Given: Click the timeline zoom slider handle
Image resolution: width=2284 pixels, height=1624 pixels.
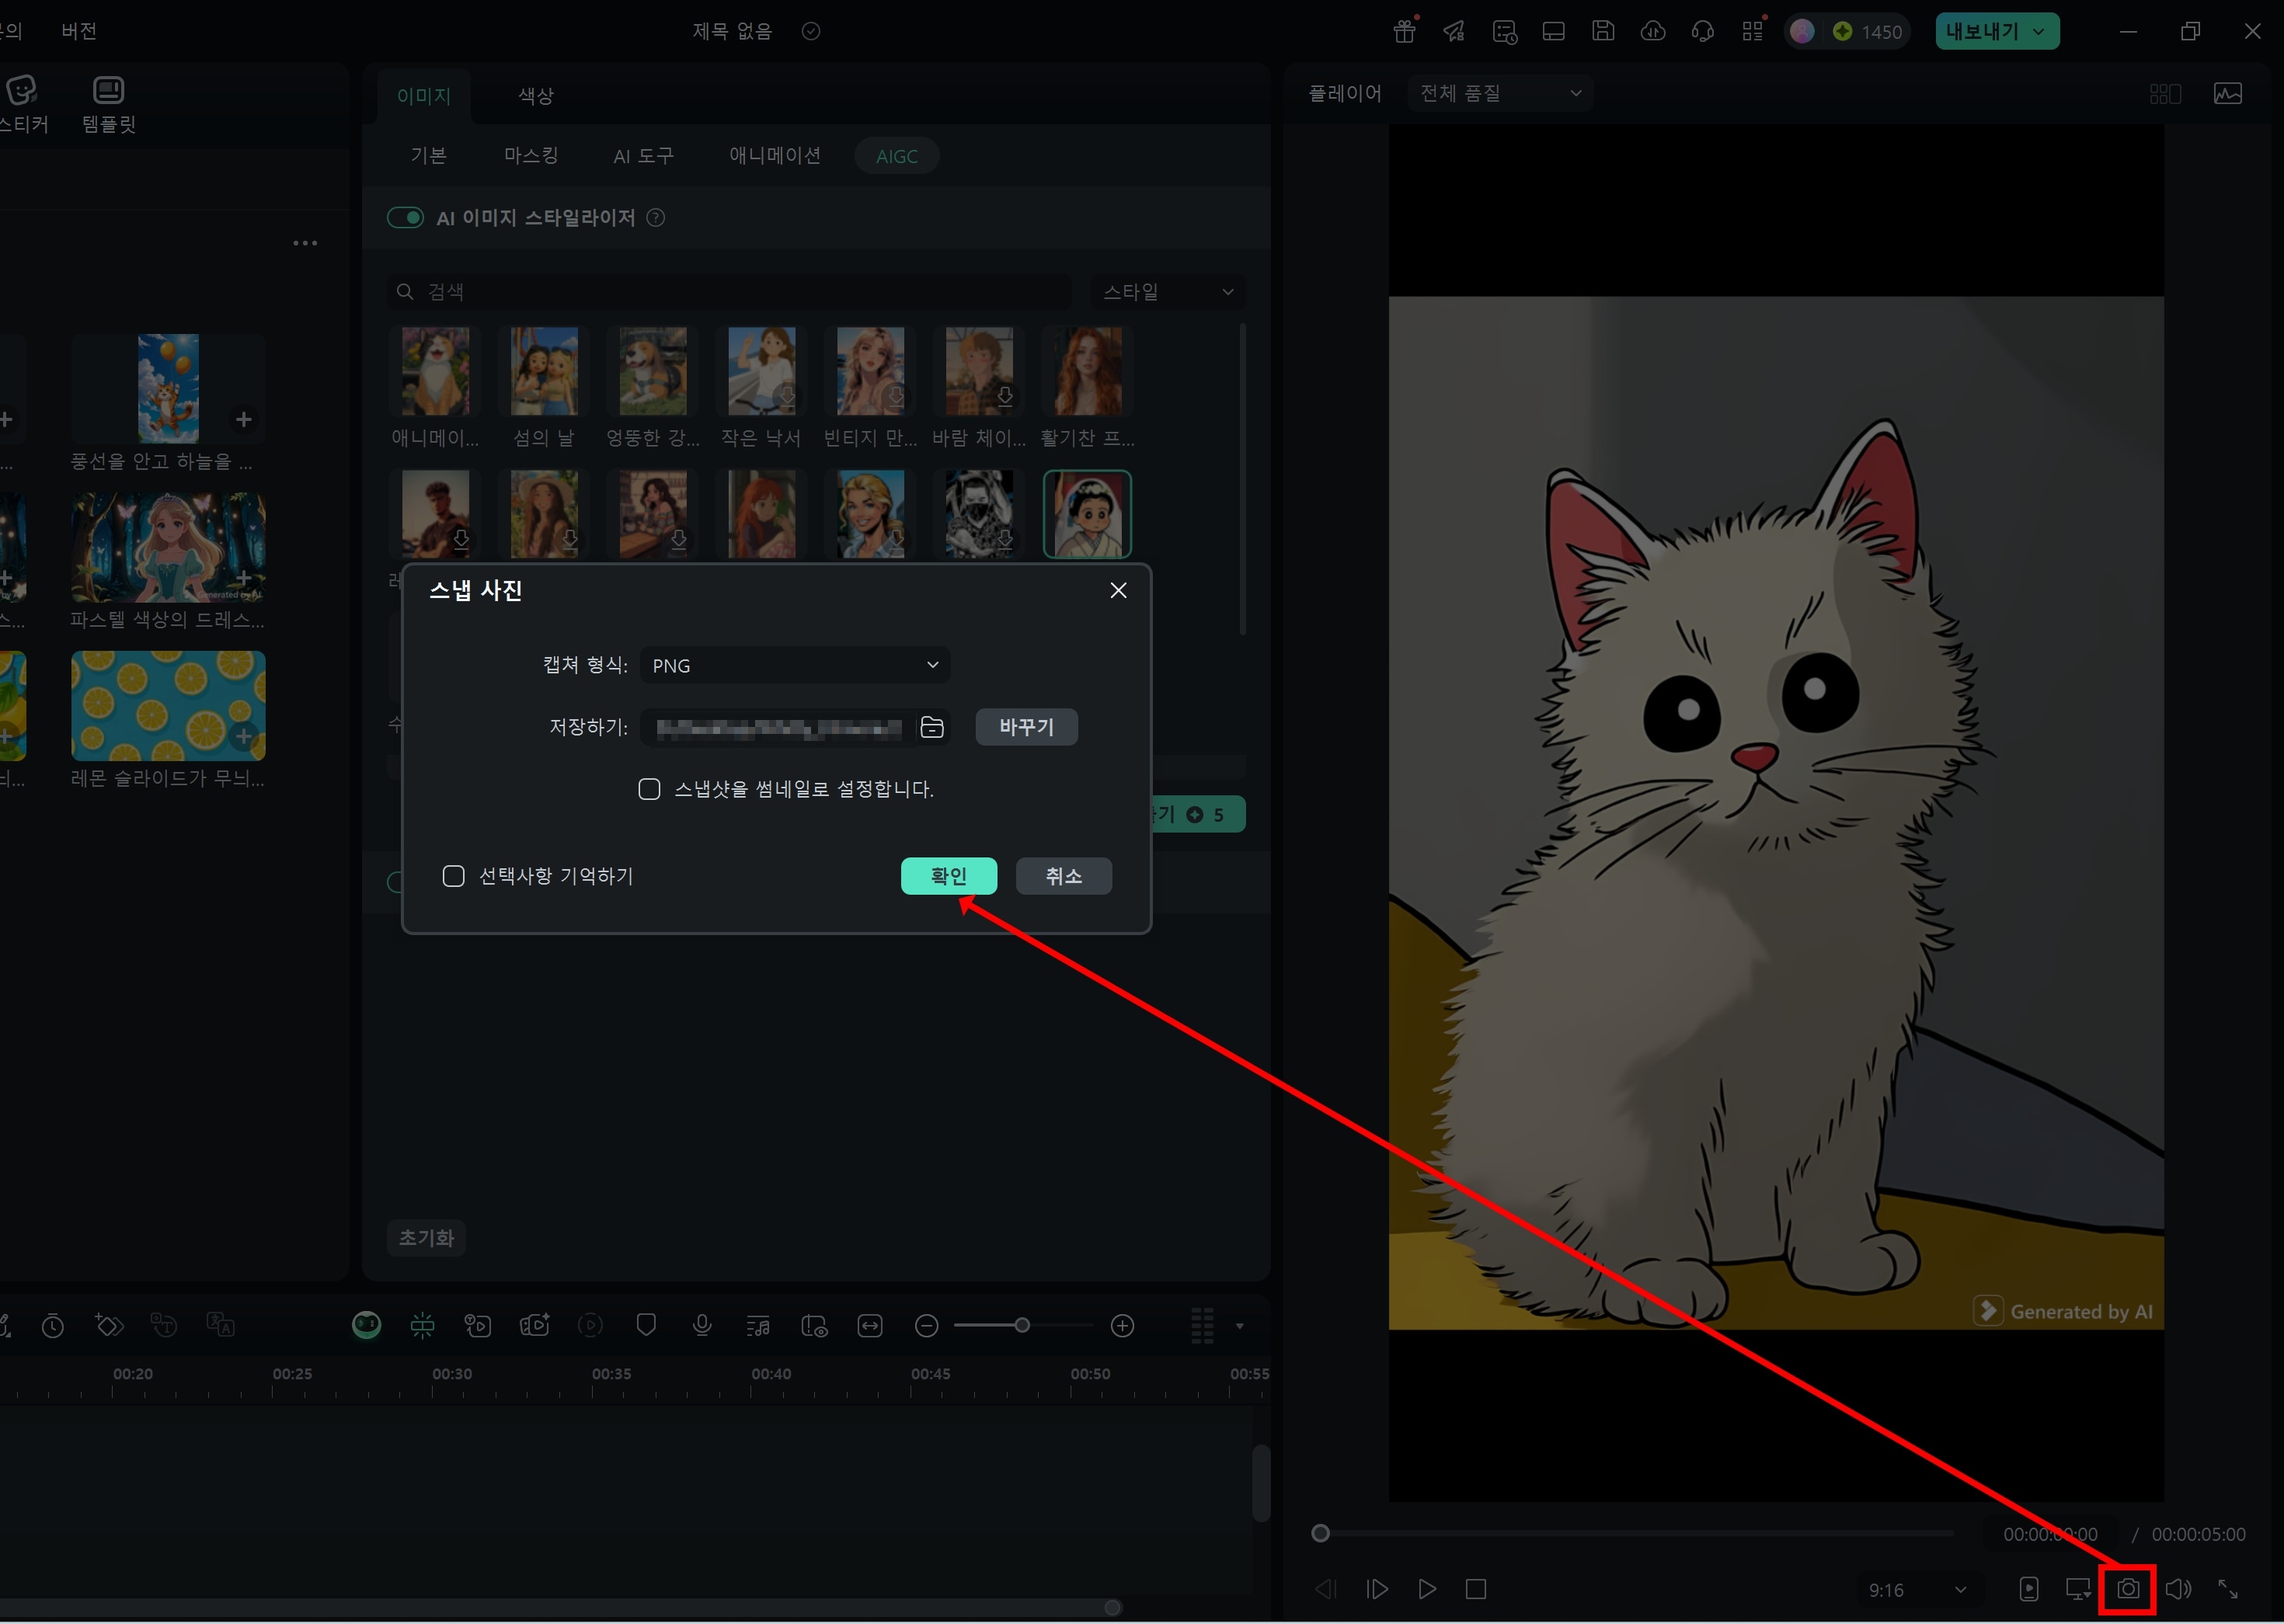Looking at the screenshot, I should click(x=1021, y=1326).
